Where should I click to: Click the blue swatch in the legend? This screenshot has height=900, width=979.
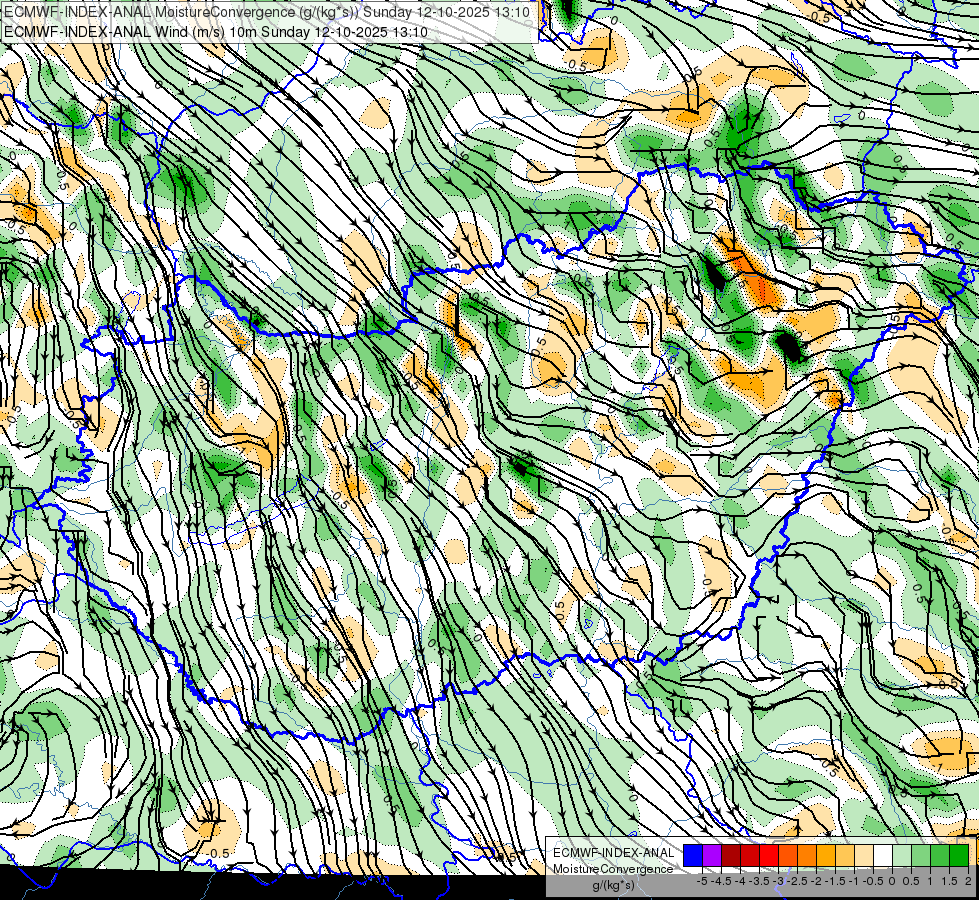coord(693,856)
